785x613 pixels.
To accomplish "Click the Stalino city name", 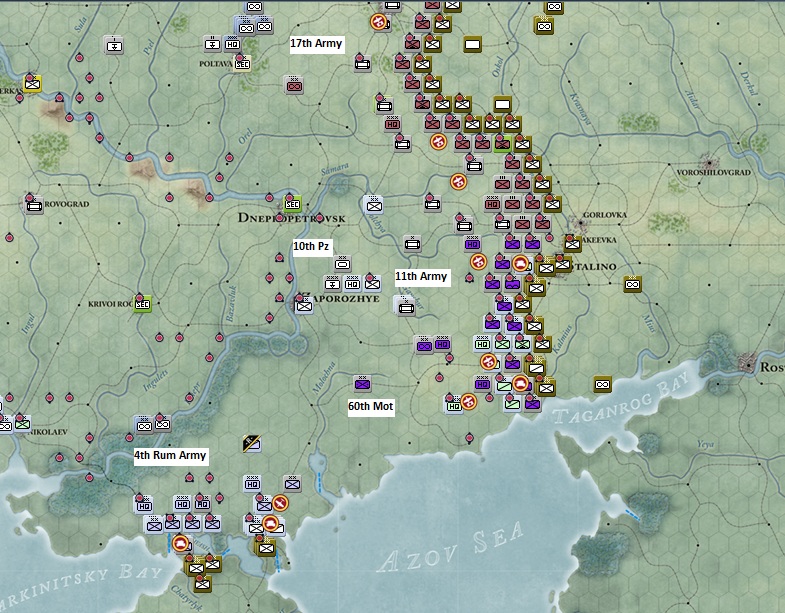I will (595, 266).
